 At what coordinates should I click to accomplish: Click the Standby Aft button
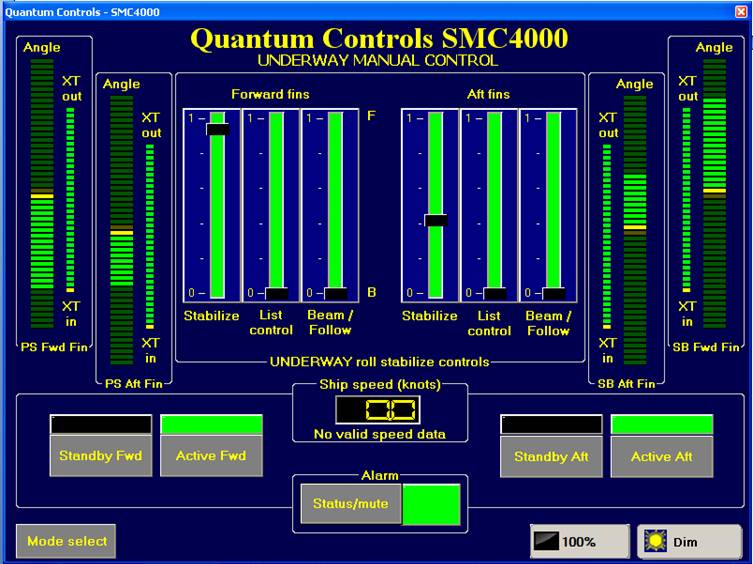(x=551, y=456)
